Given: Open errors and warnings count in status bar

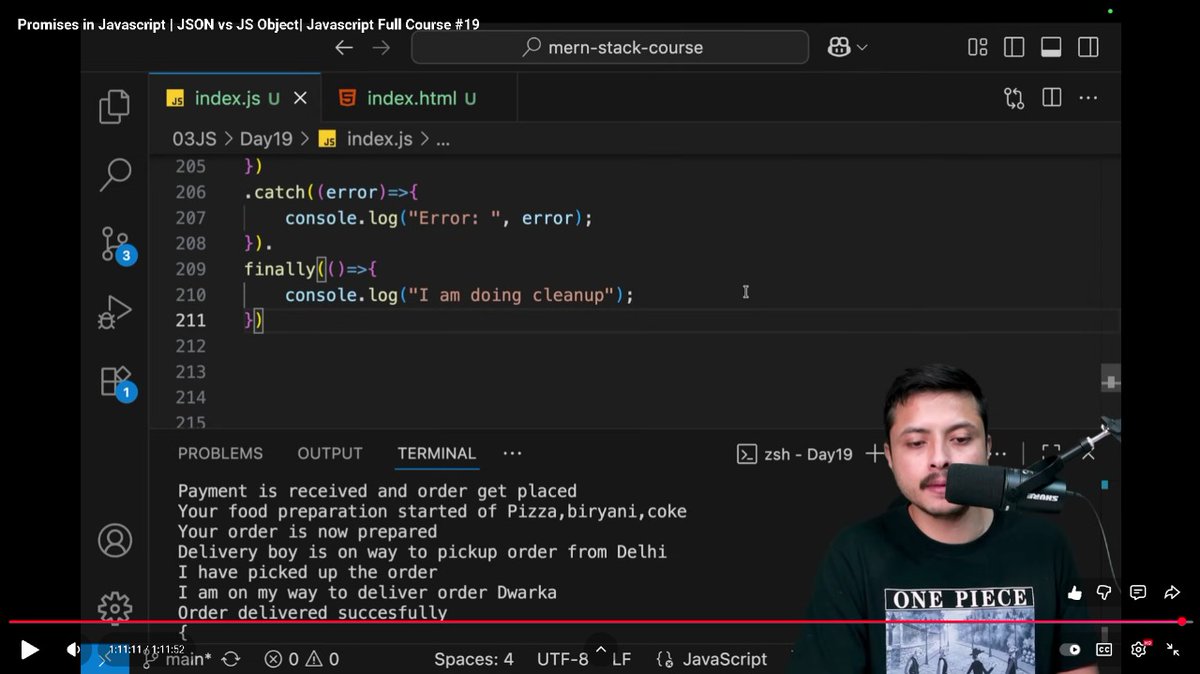Looking at the screenshot, I should (x=301, y=659).
